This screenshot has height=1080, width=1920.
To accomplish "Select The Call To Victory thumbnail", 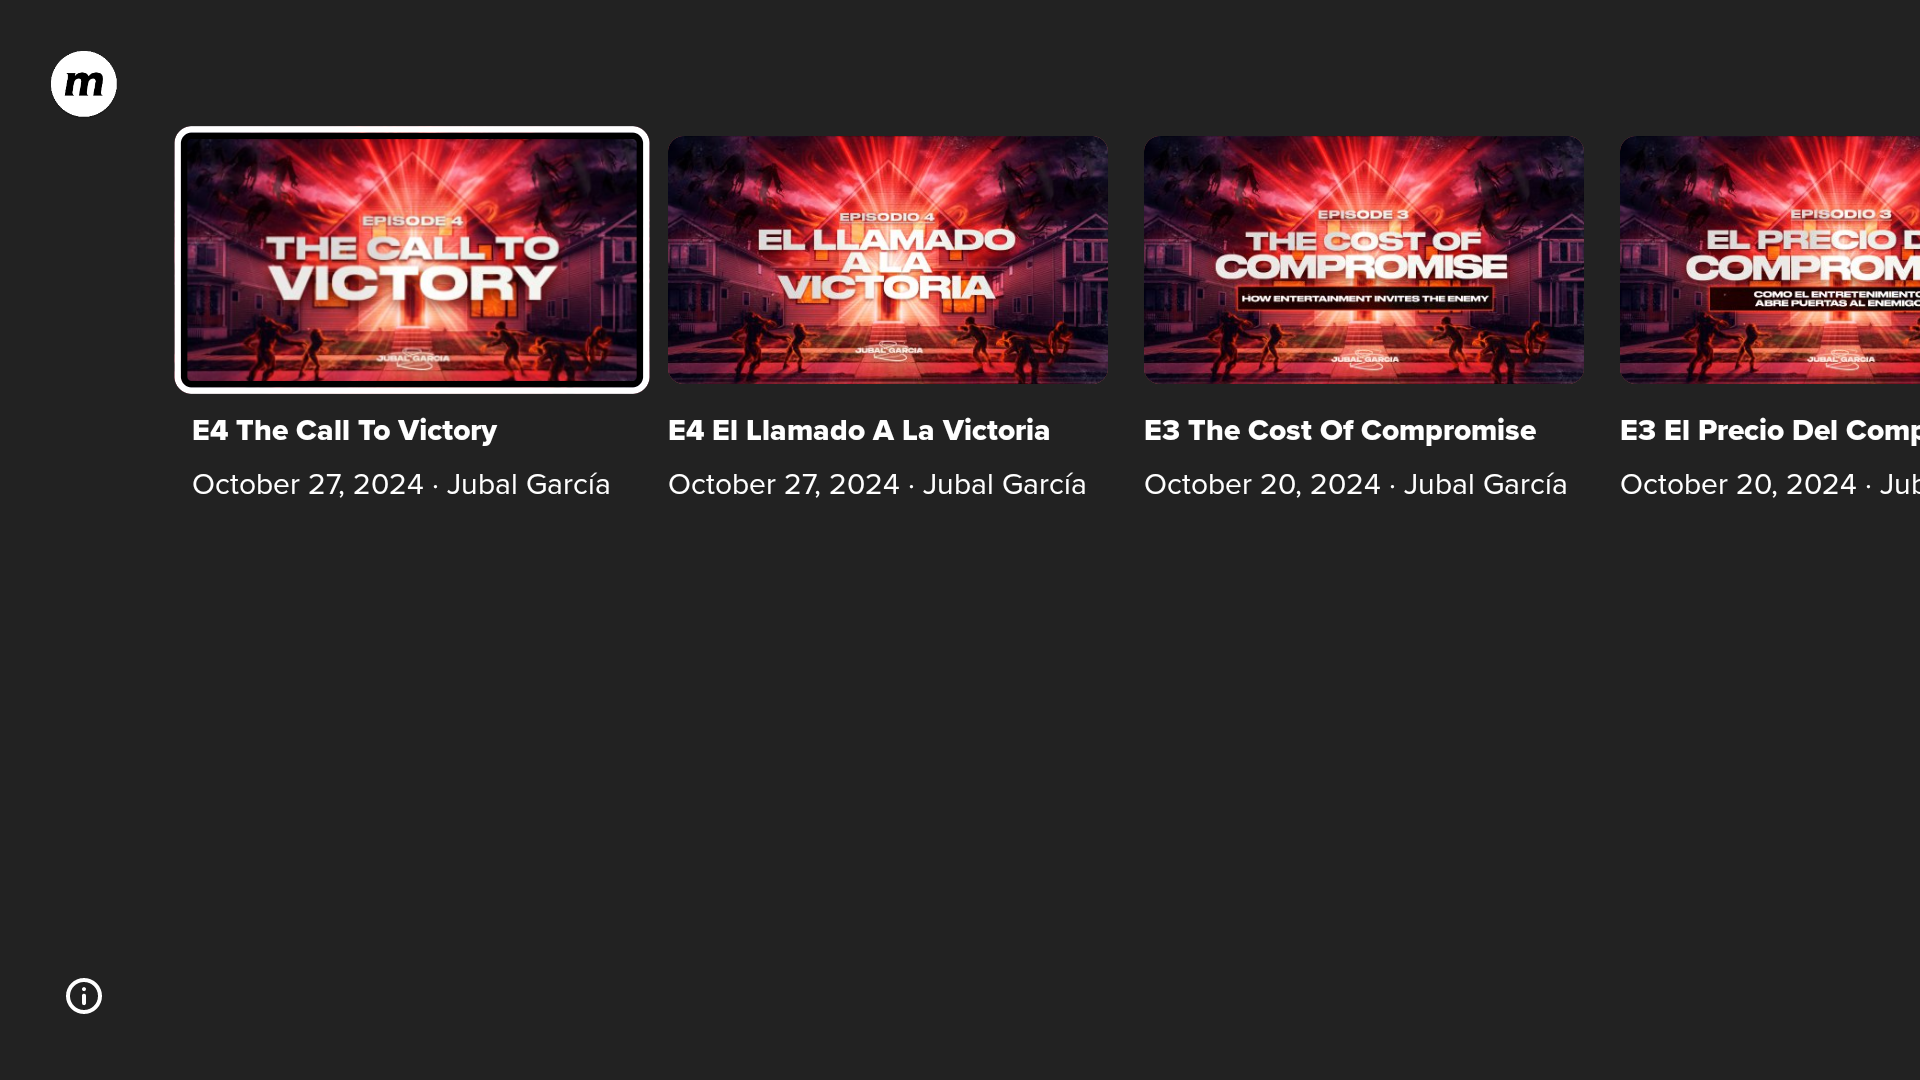I will (x=412, y=260).
